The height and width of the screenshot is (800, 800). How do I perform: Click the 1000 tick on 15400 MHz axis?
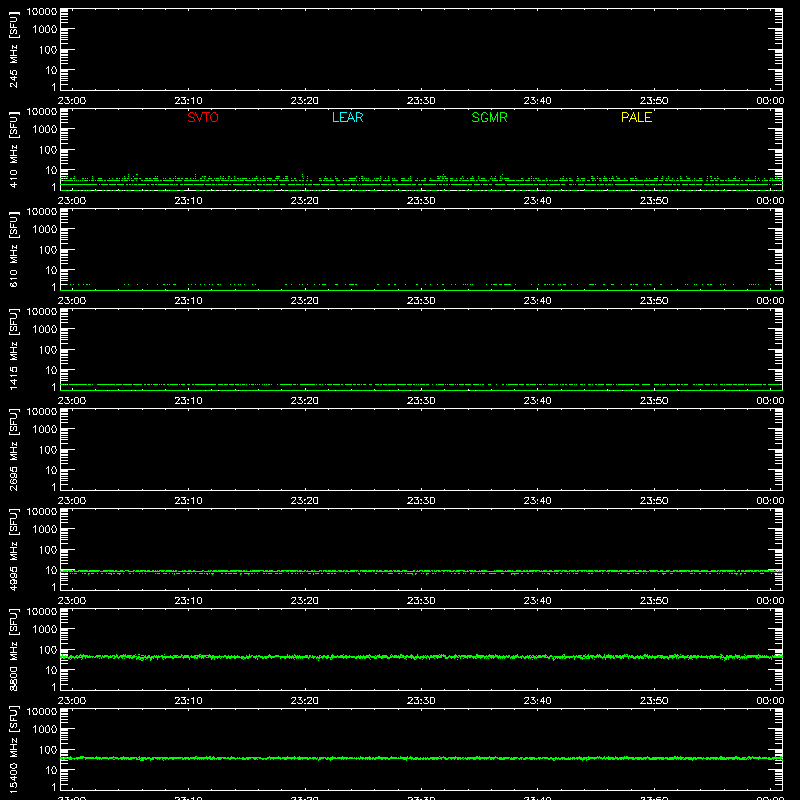(45, 730)
